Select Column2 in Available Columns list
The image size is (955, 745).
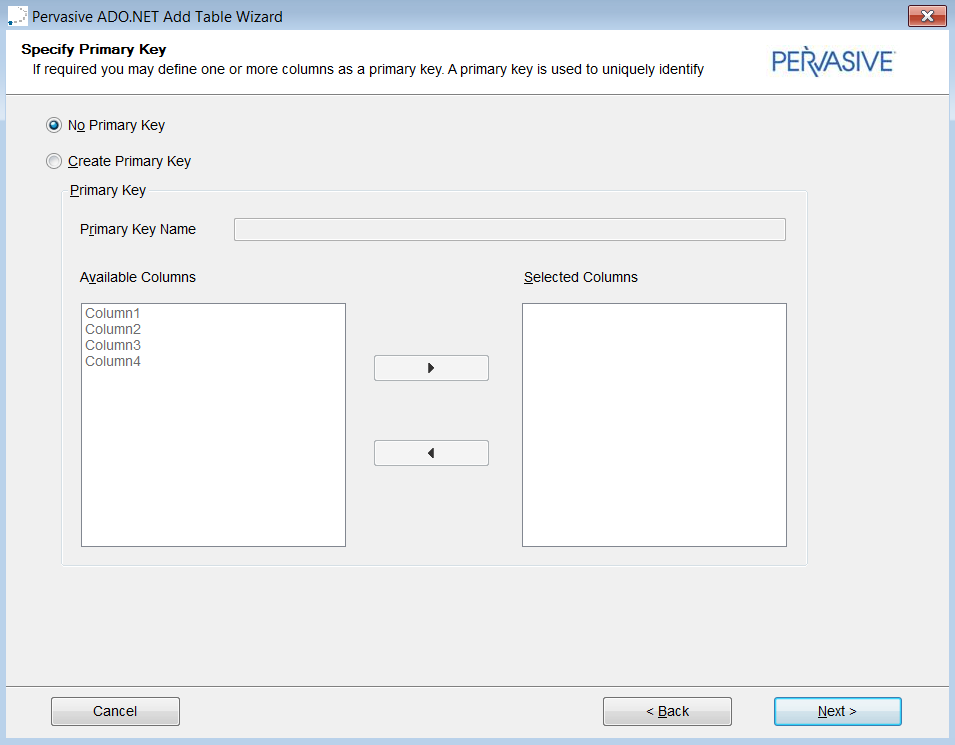[113, 329]
